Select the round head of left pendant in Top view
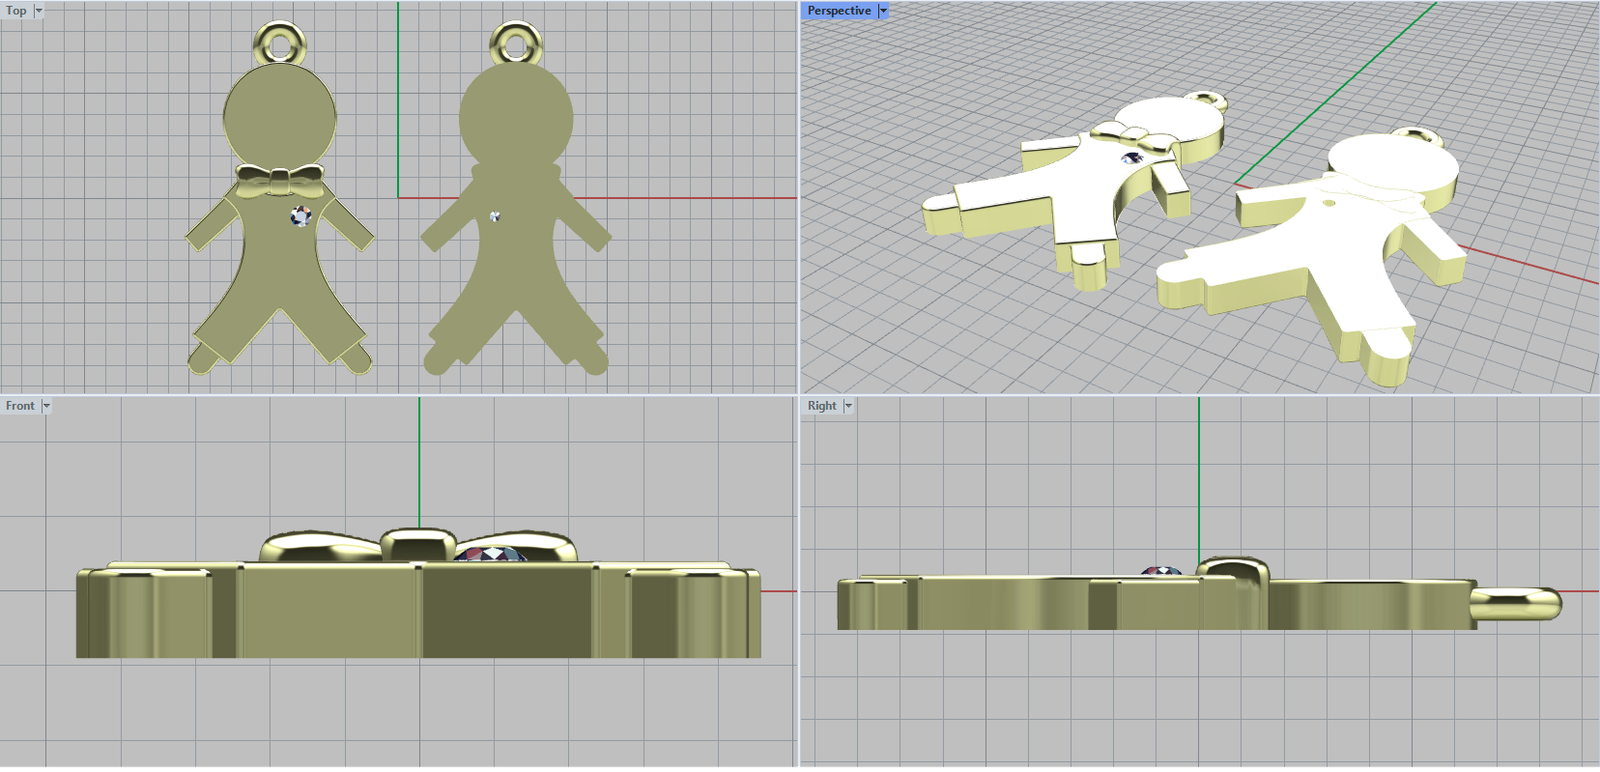The height and width of the screenshot is (772, 1600). (x=279, y=115)
